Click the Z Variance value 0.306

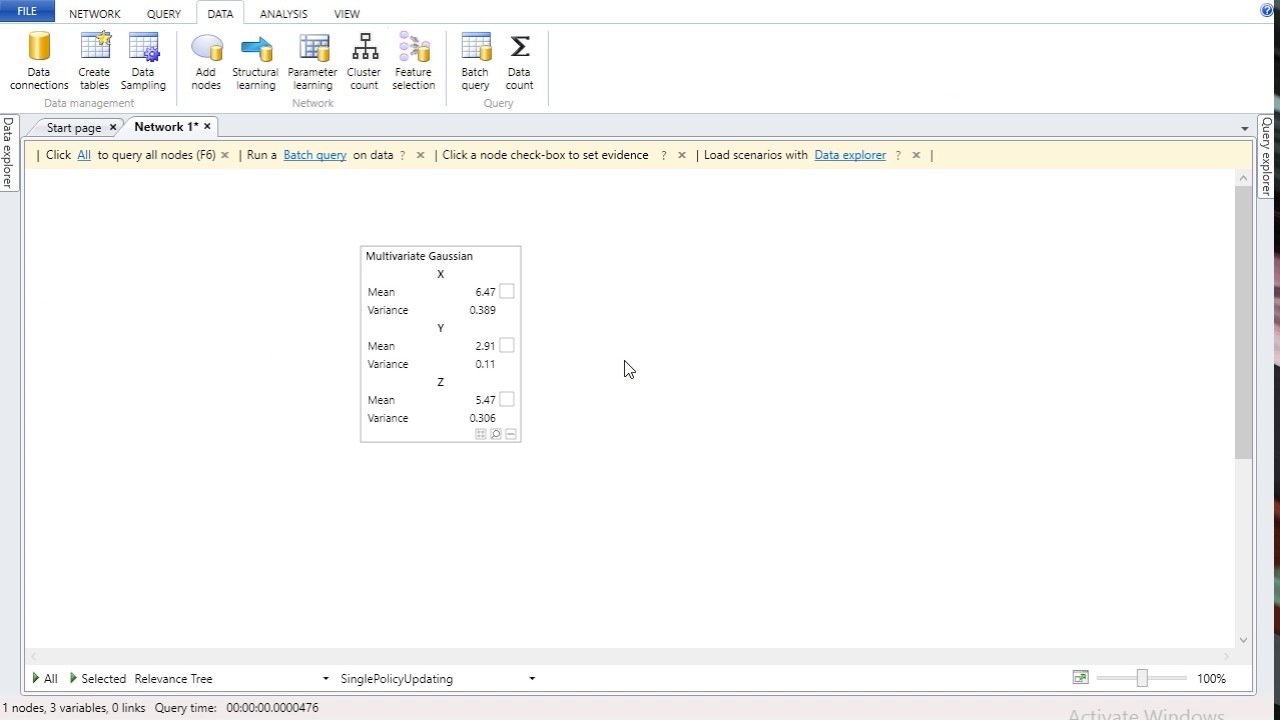pos(482,418)
